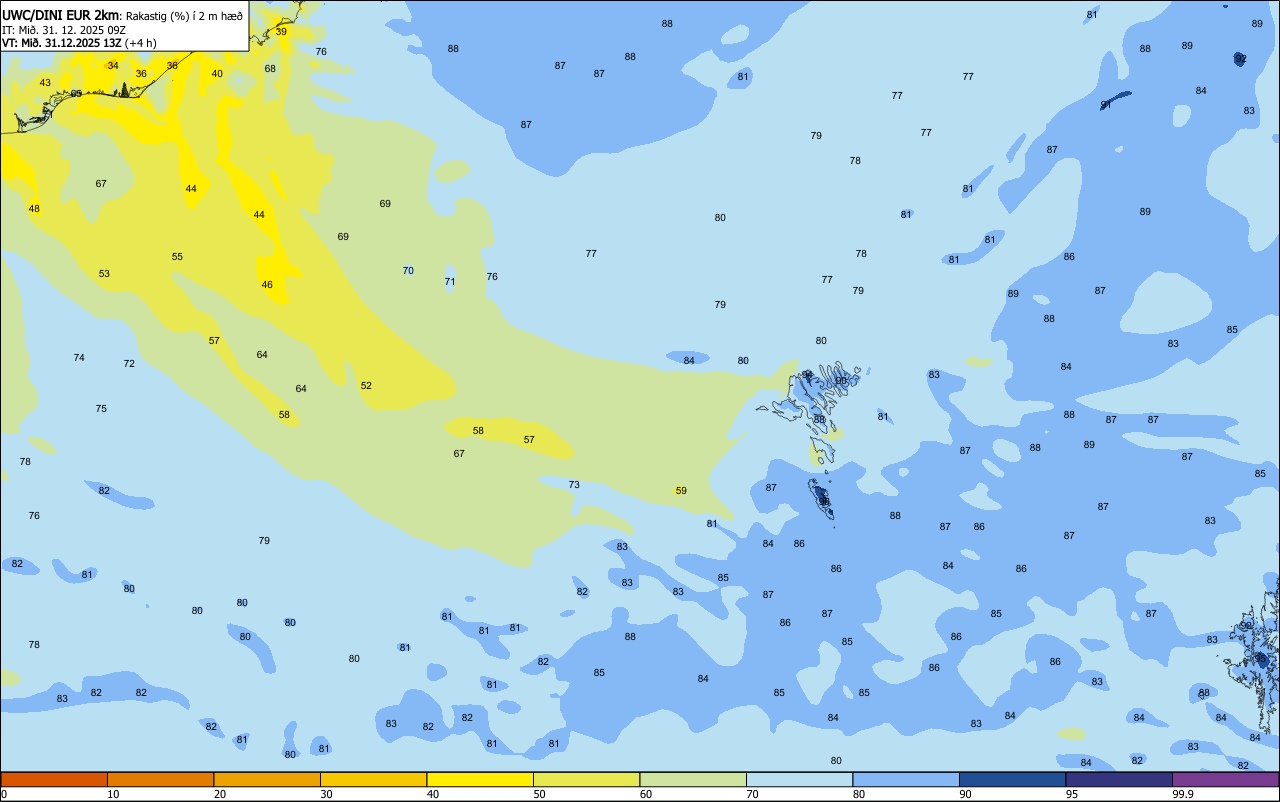
Task: Click the humidity value '59' on the map
Action: coord(681,491)
